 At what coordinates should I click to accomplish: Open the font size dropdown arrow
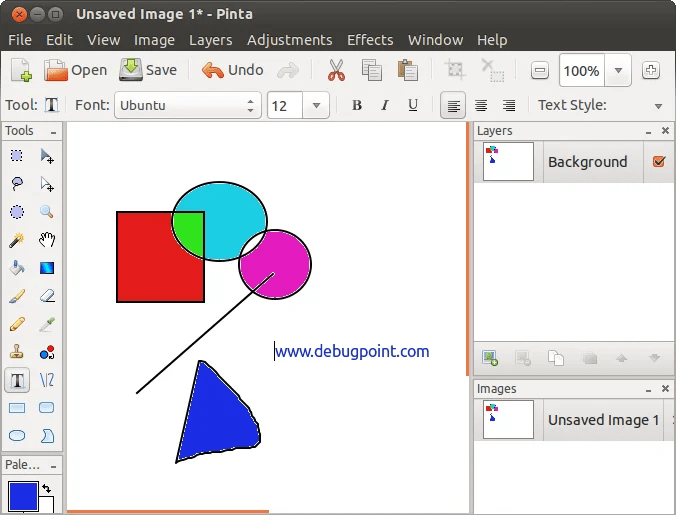(316, 105)
